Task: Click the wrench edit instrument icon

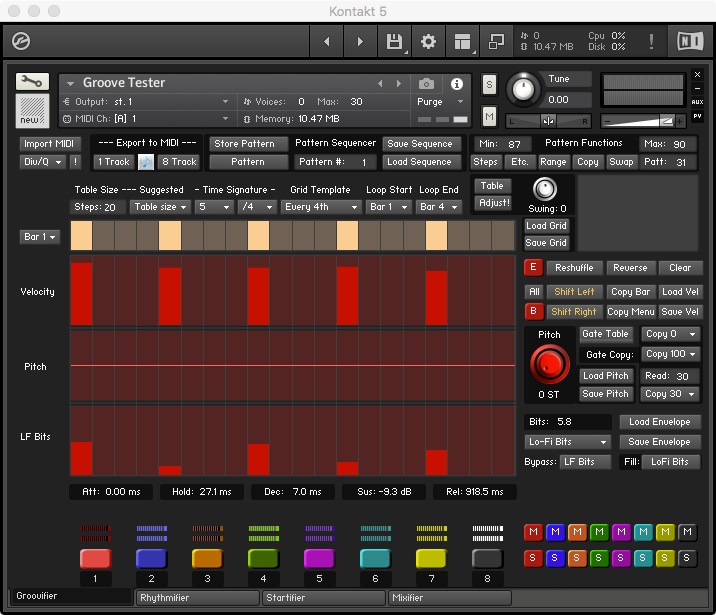Action: click(x=32, y=82)
